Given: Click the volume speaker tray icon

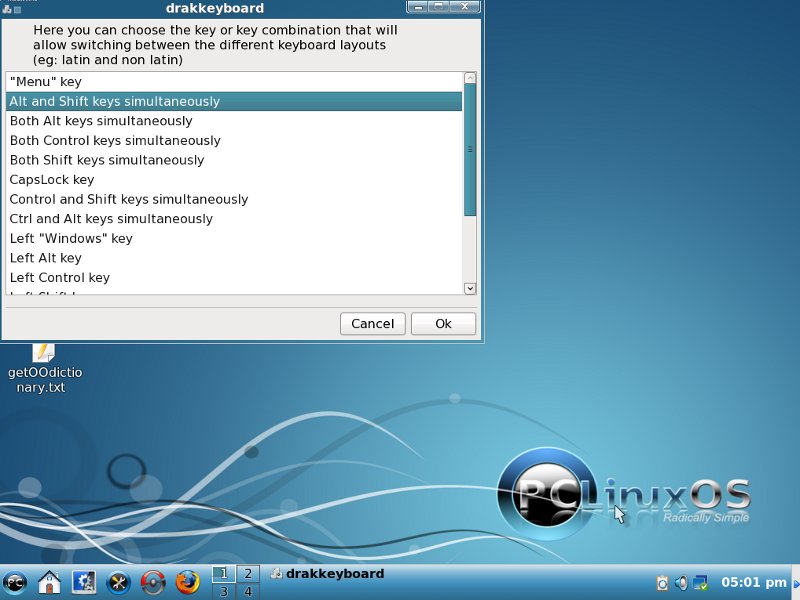Looking at the screenshot, I should pos(681,582).
